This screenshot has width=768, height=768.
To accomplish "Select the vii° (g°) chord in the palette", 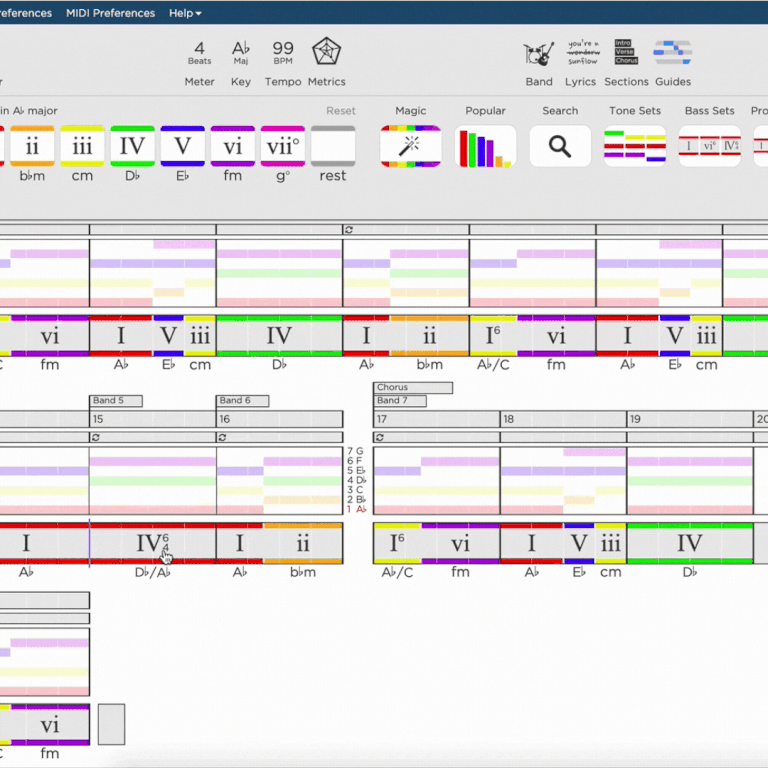I will [x=283, y=146].
